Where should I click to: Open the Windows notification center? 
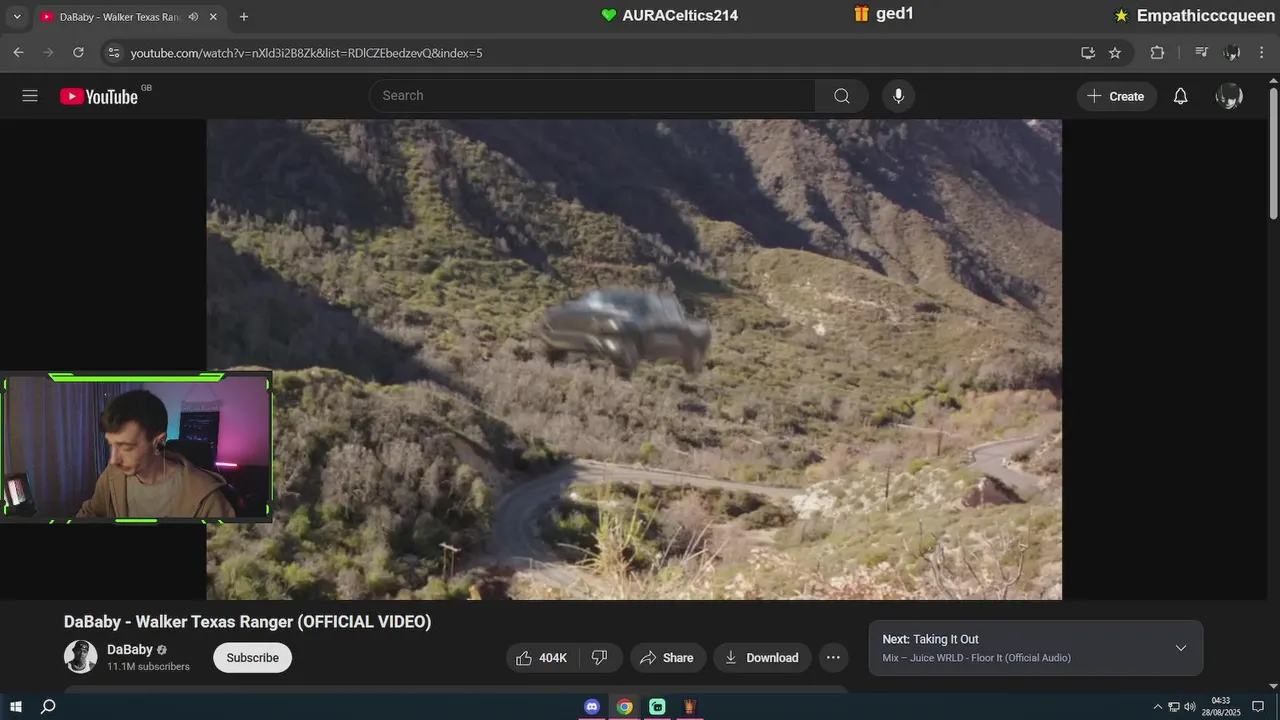(1259, 707)
